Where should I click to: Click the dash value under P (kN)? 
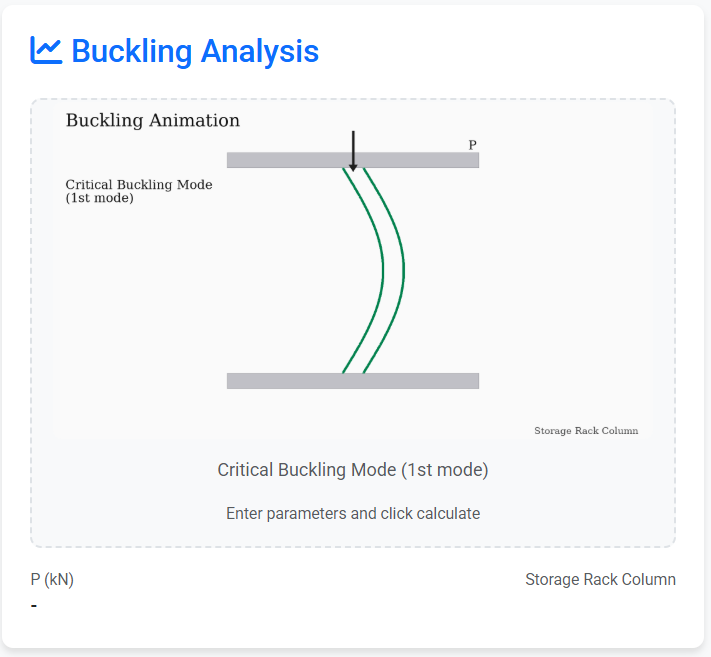[35, 606]
